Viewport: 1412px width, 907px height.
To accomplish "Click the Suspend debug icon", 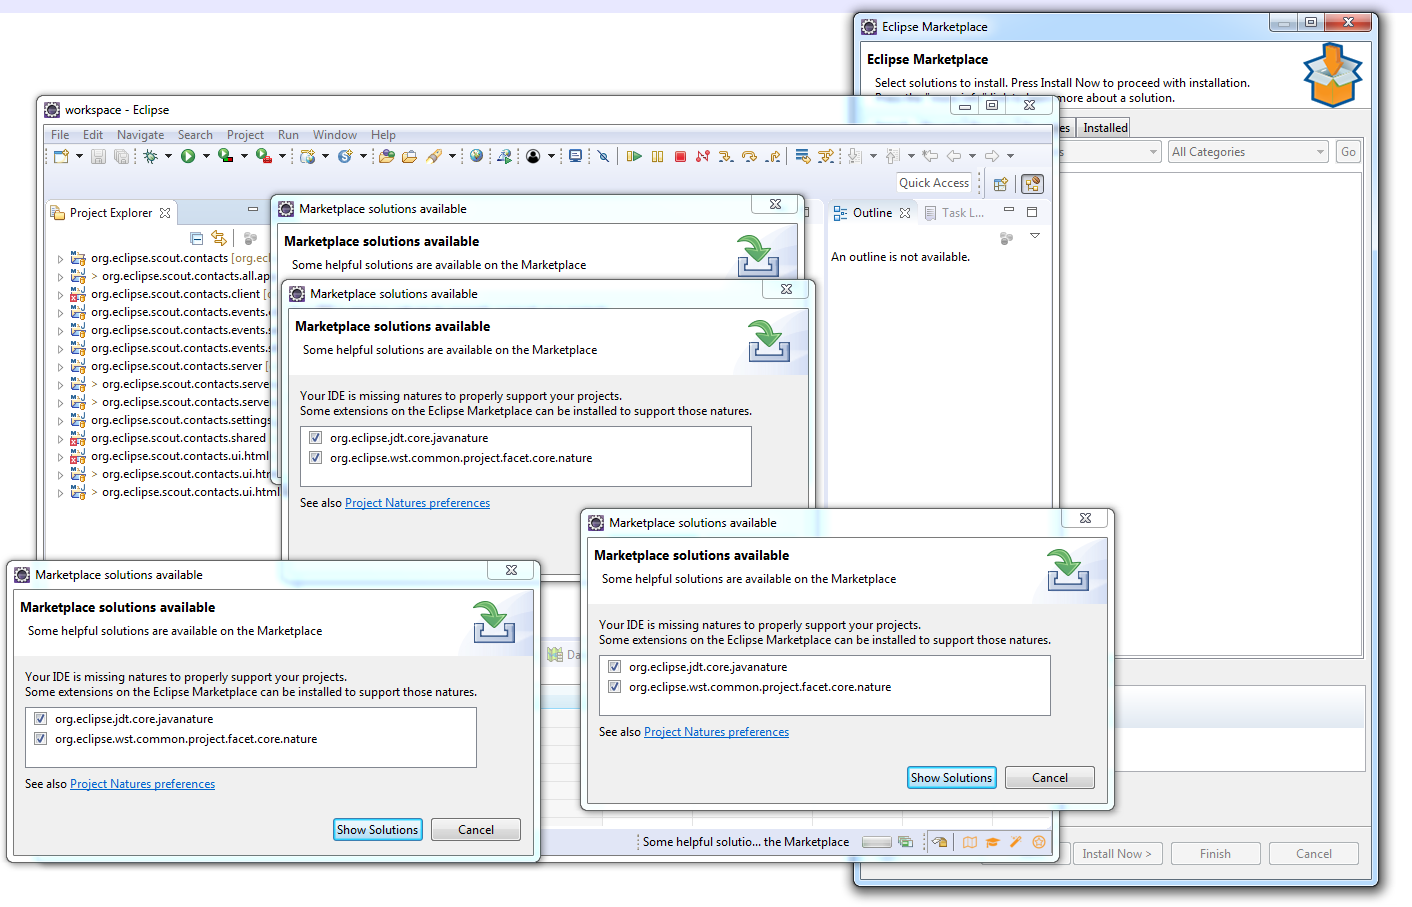I will click(x=657, y=156).
